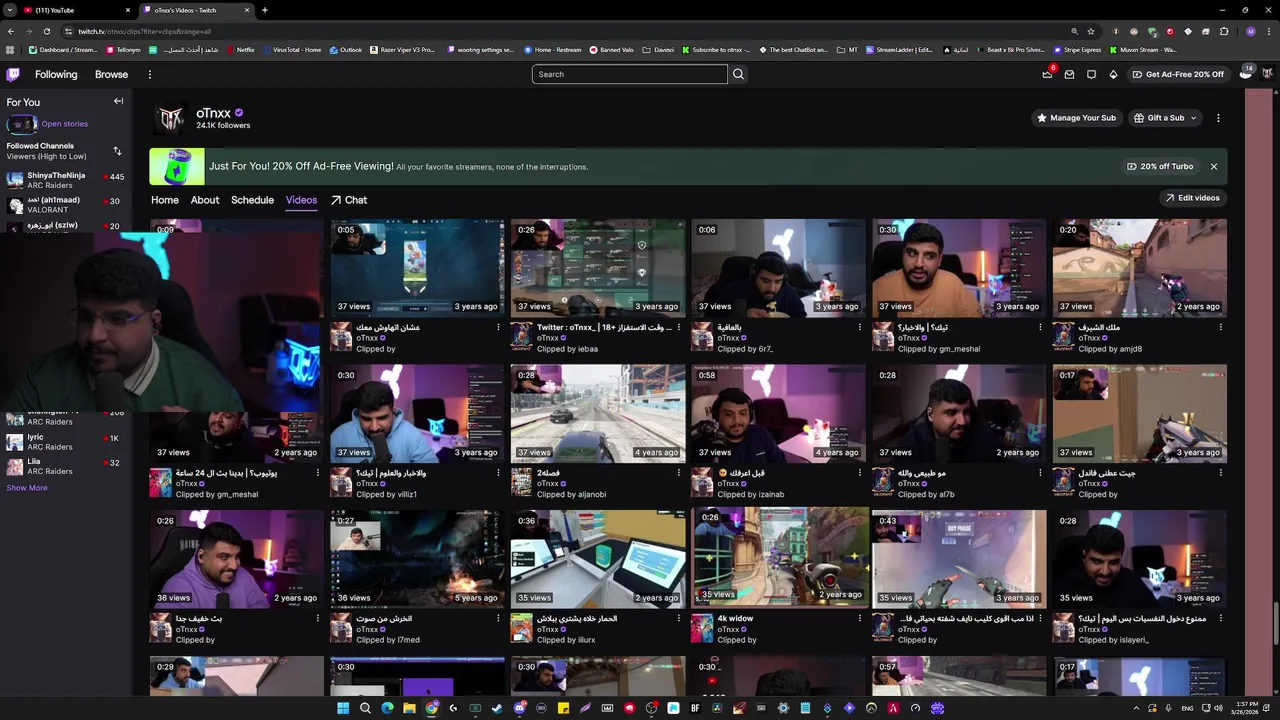Switch to the Schedule channel tab
The height and width of the screenshot is (720, 1280).
pos(252,200)
